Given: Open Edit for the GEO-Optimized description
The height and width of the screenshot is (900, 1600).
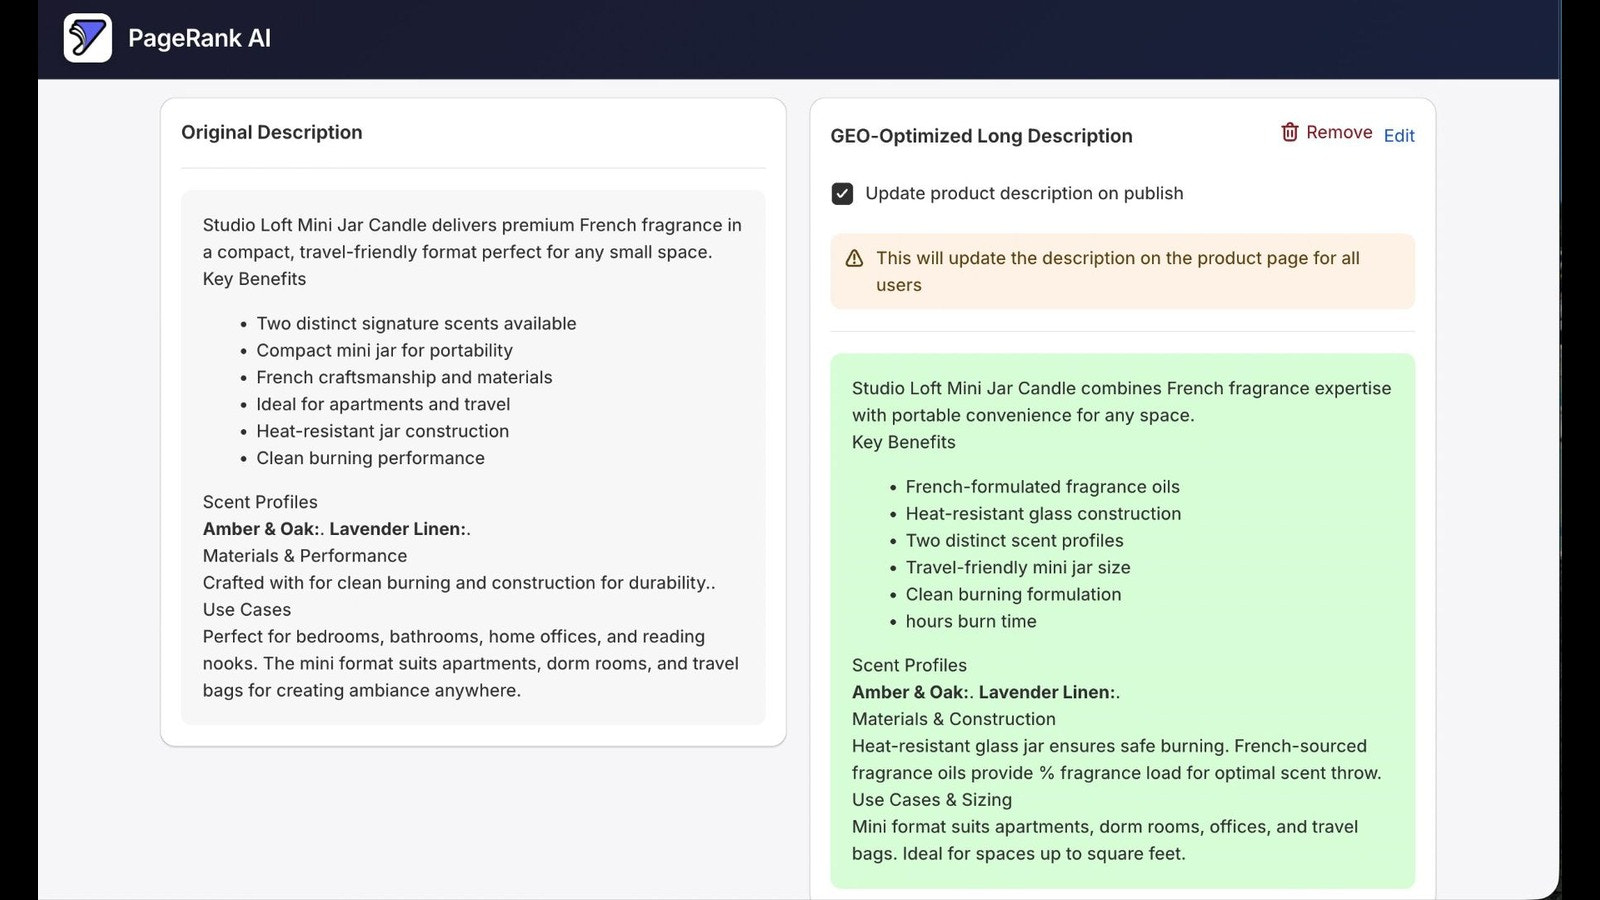Looking at the screenshot, I should click(1399, 135).
